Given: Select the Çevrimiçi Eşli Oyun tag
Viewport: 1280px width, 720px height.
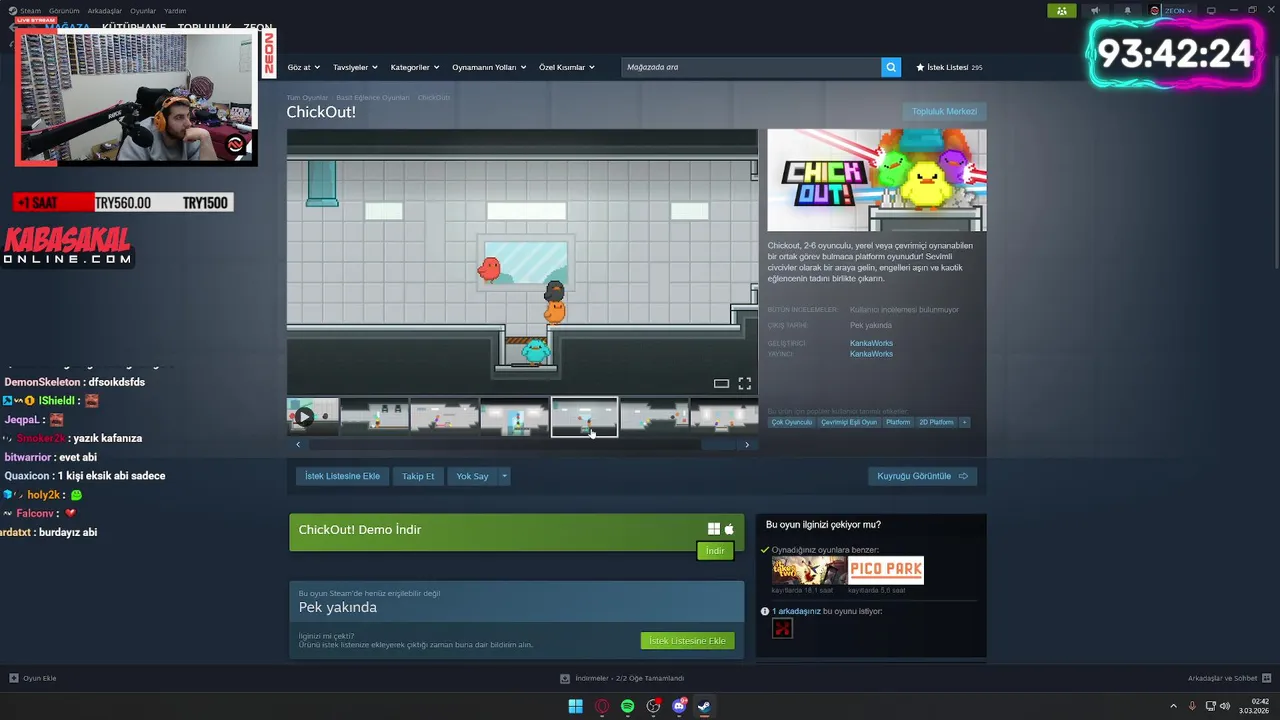Looking at the screenshot, I should tap(849, 422).
